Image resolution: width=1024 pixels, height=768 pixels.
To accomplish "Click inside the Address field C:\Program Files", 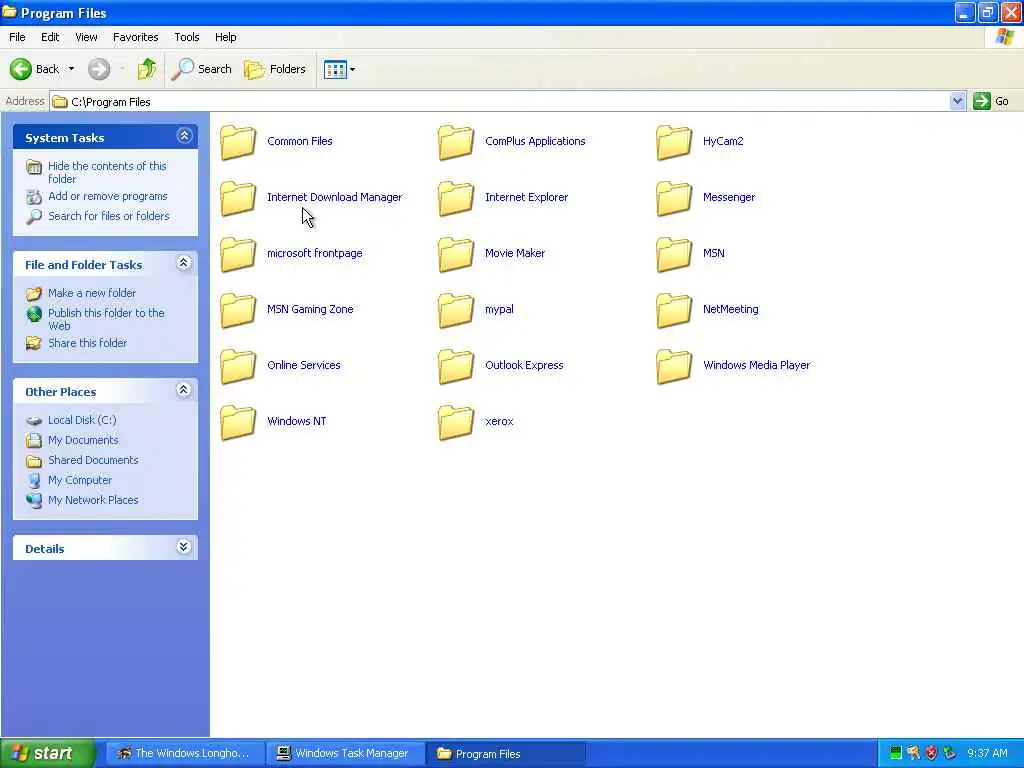I will pos(500,101).
